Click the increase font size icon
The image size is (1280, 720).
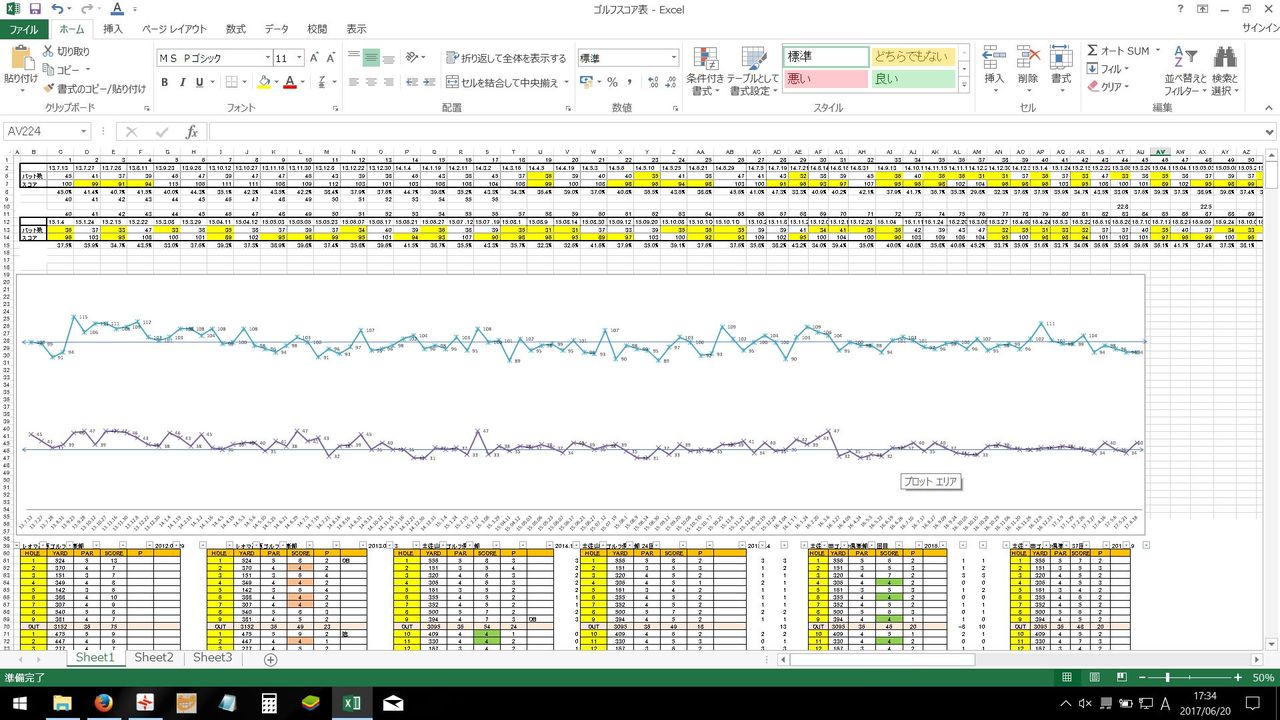coord(315,58)
